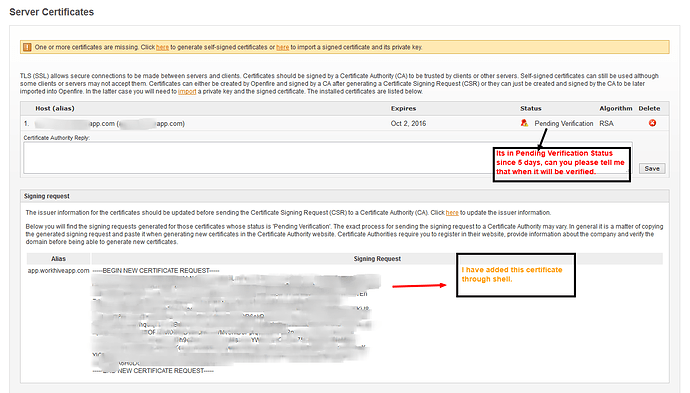Click the 'RSA' algorithm value
The width and height of the screenshot is (690, 393).
pos(606,124)
